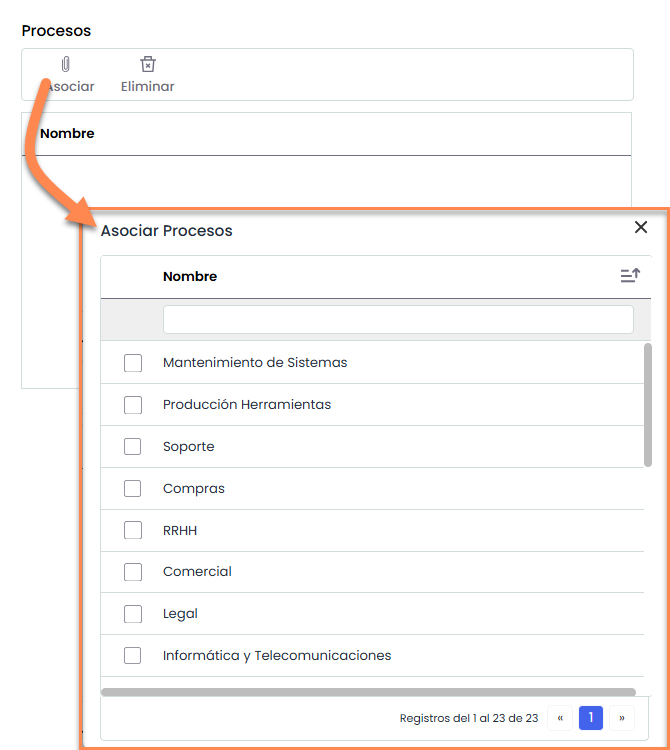Click the Asociar paperclip icon

66,65
